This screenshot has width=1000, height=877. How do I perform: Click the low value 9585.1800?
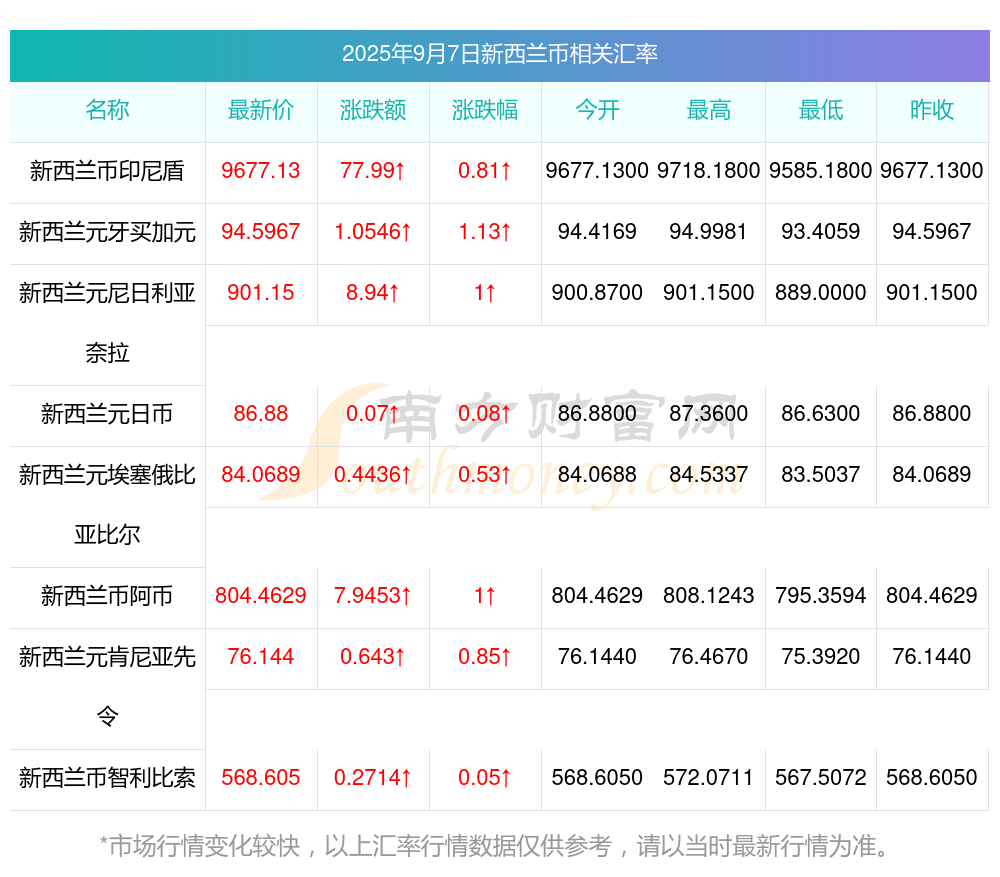(x=821, y=171)
